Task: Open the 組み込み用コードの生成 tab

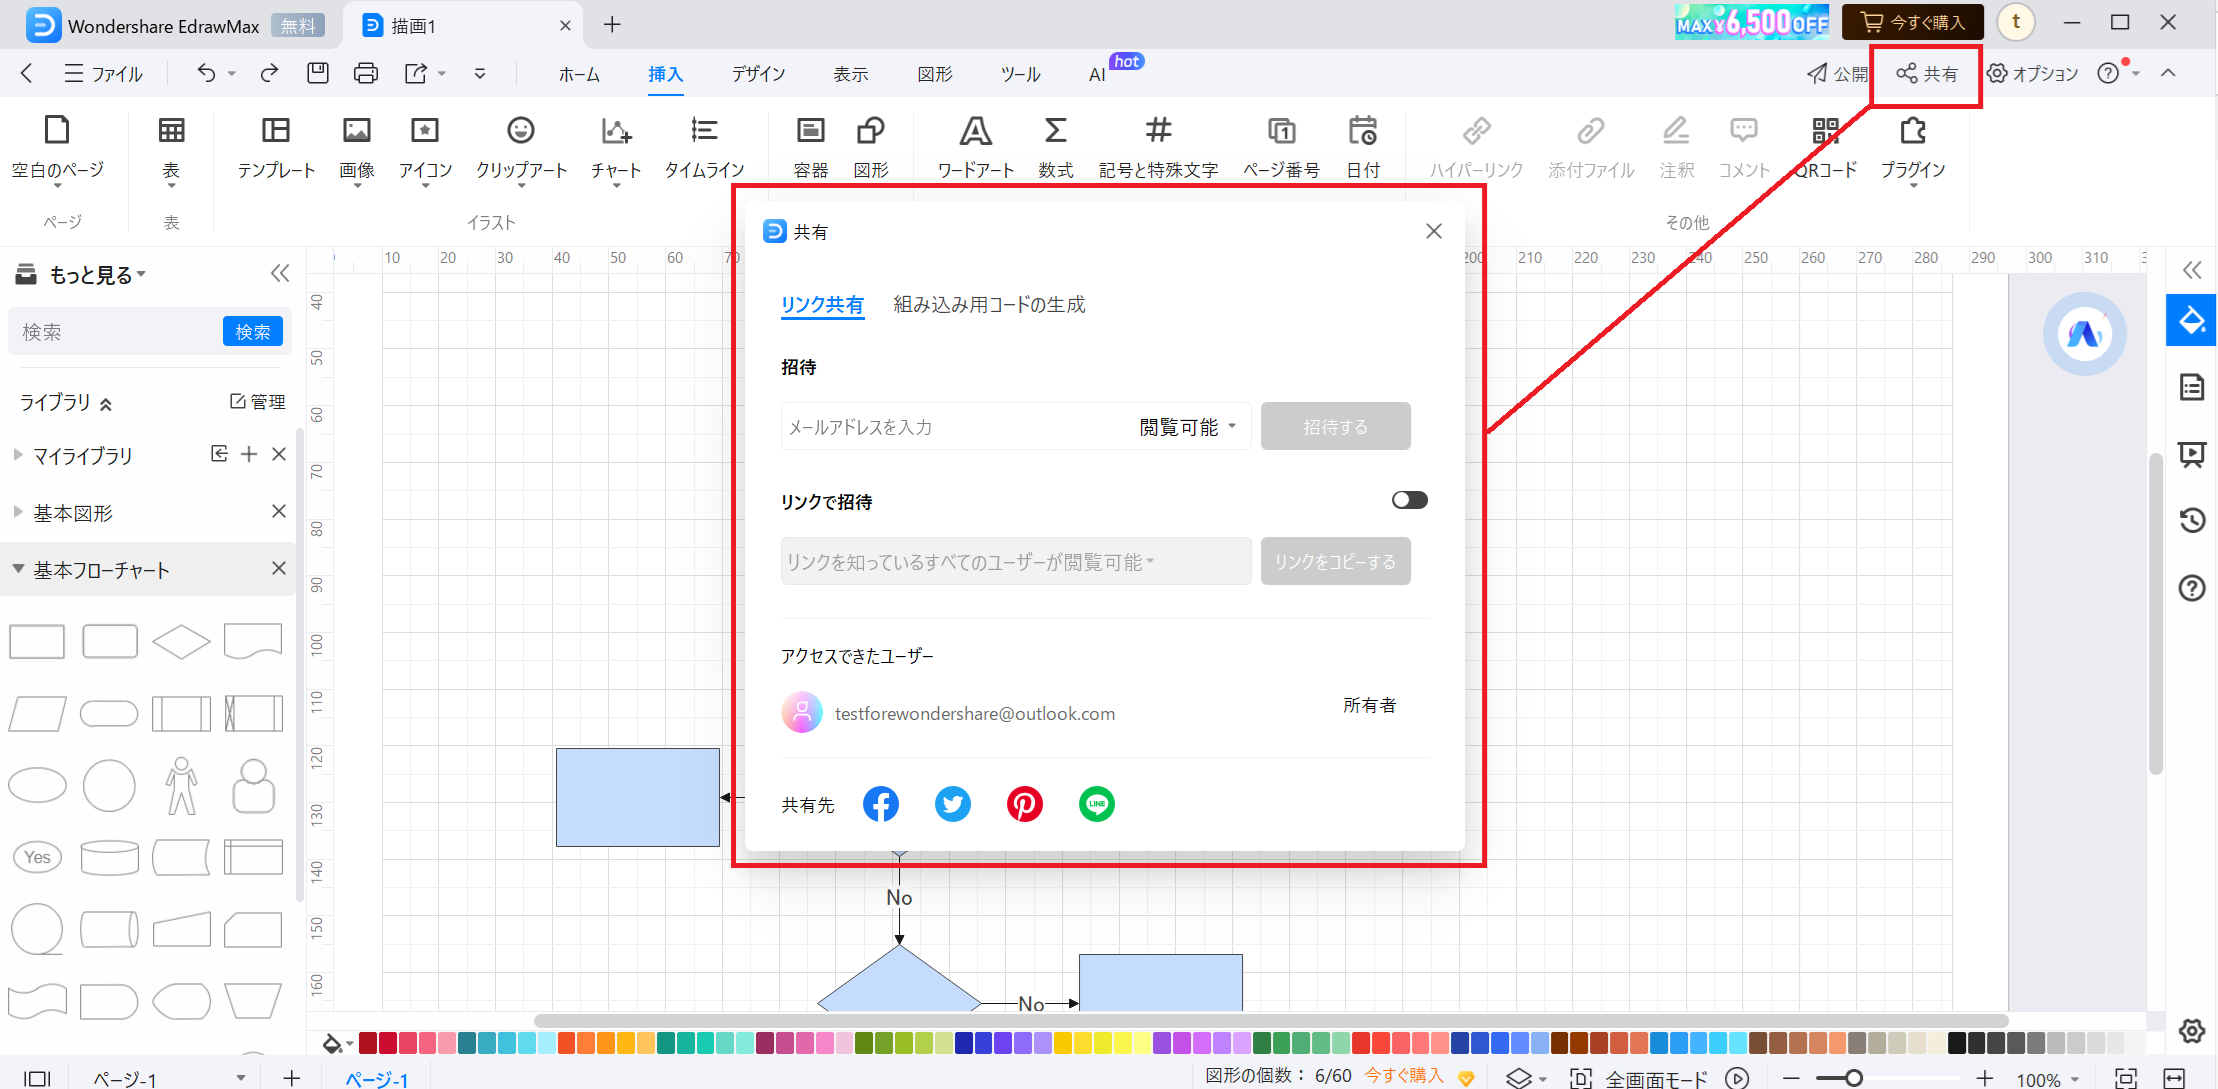Action: point(989,304)
